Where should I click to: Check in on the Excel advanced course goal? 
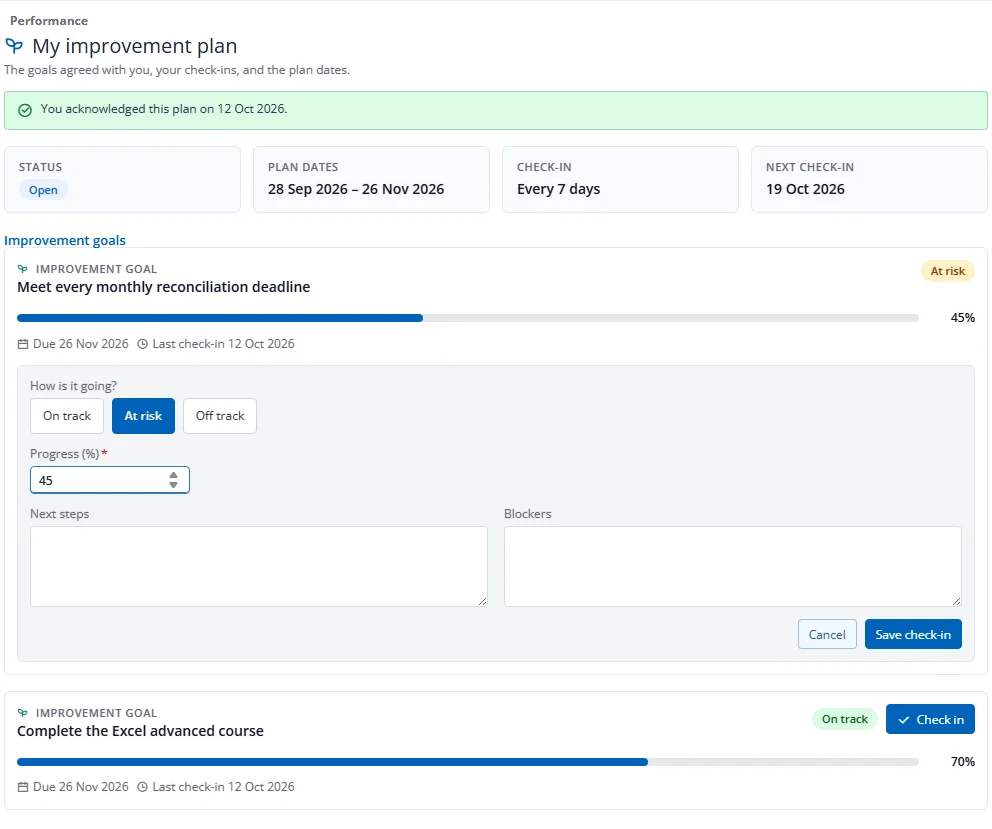(x=930, y=719)
